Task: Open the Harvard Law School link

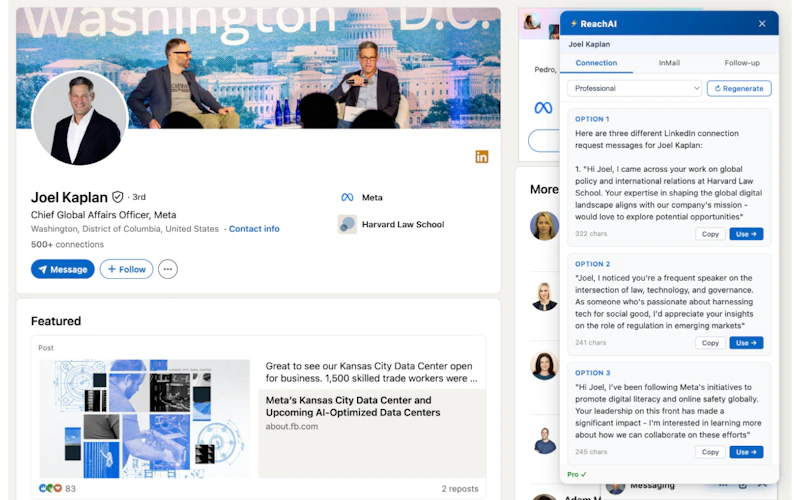Action: click(x=403, y=224)
